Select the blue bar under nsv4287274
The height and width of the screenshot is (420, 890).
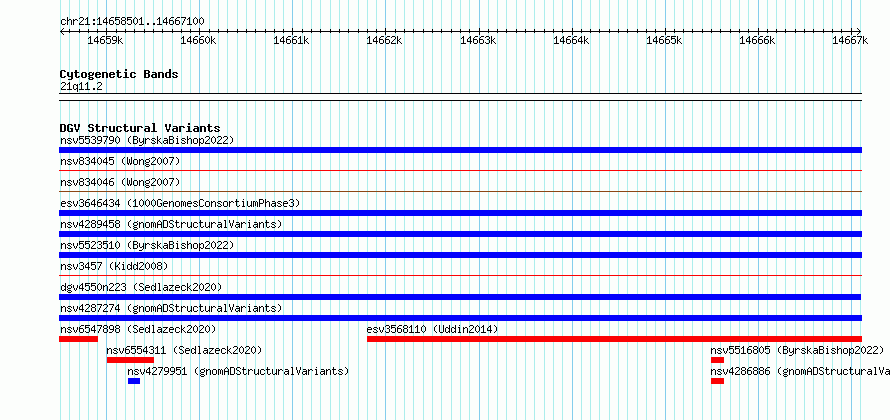[x=460, y=318]
